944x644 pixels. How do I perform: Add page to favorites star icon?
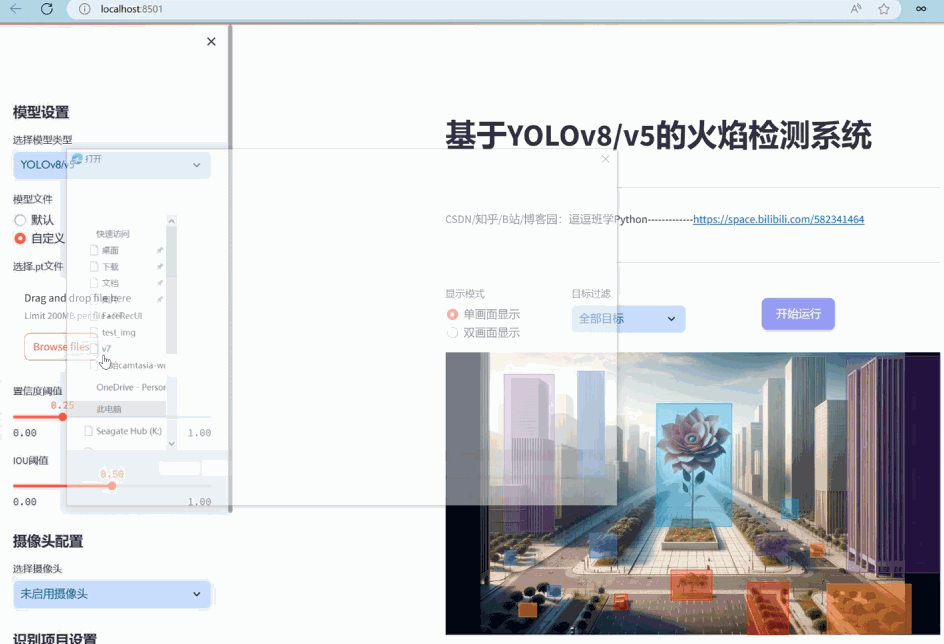click(x=883, y=8)
